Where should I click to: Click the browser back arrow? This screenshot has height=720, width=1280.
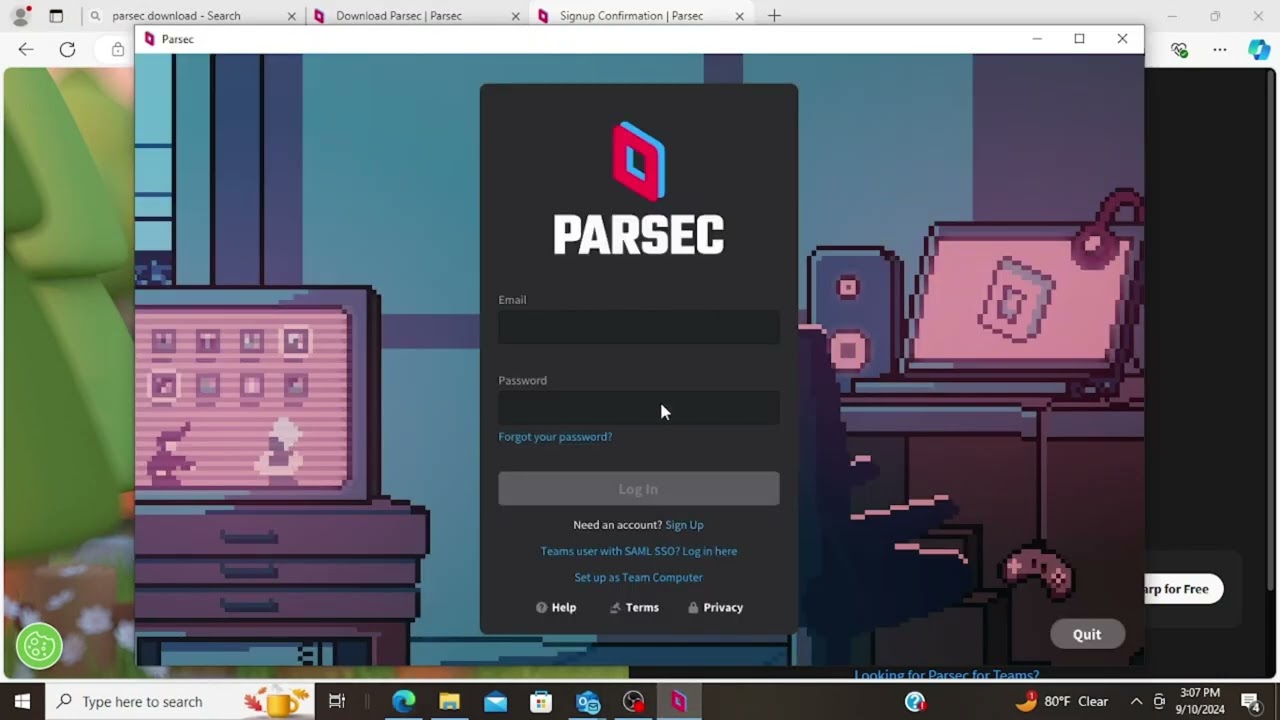(26, 49)
